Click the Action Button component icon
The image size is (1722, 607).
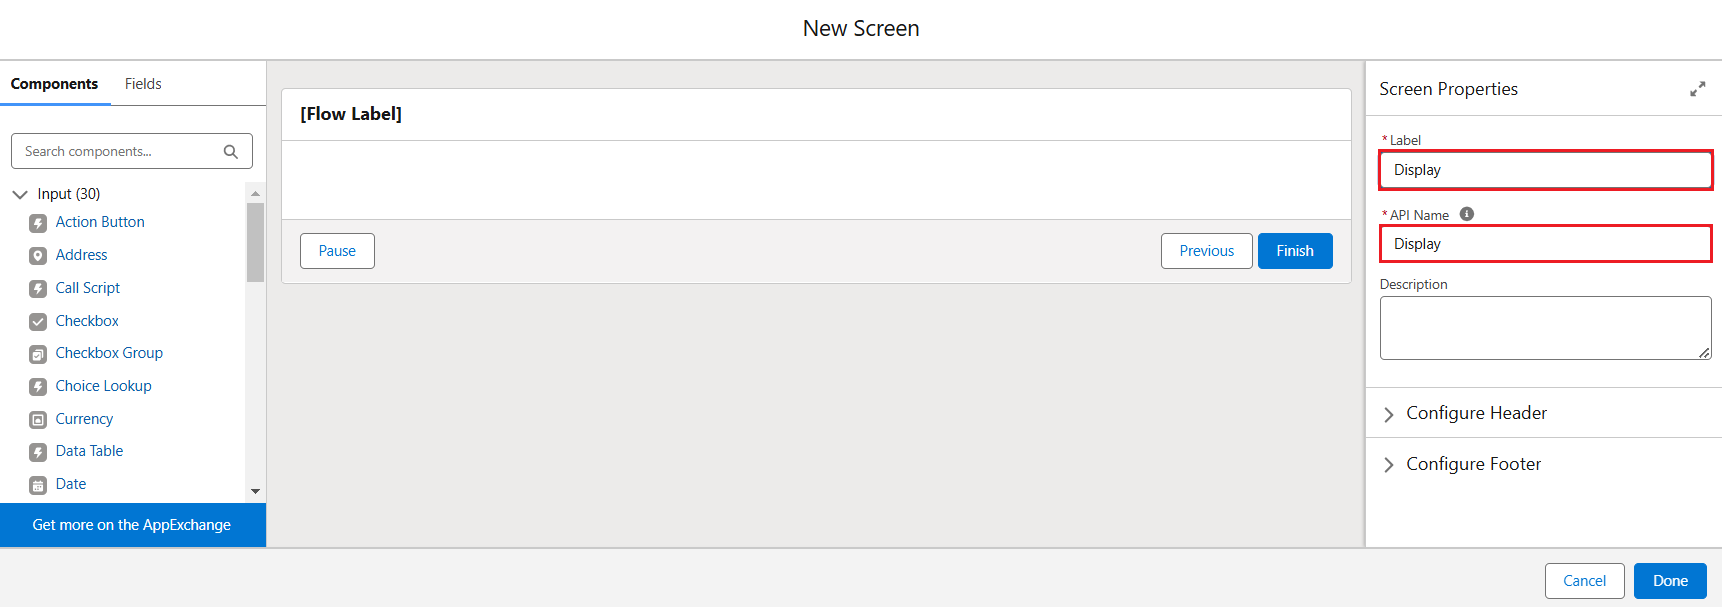38,223
